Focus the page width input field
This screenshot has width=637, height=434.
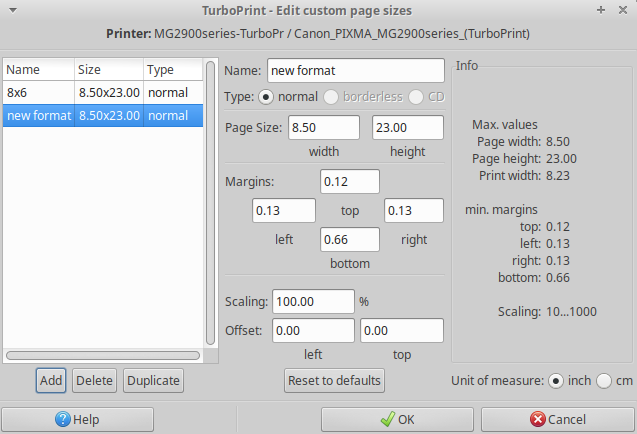(323, 128)
